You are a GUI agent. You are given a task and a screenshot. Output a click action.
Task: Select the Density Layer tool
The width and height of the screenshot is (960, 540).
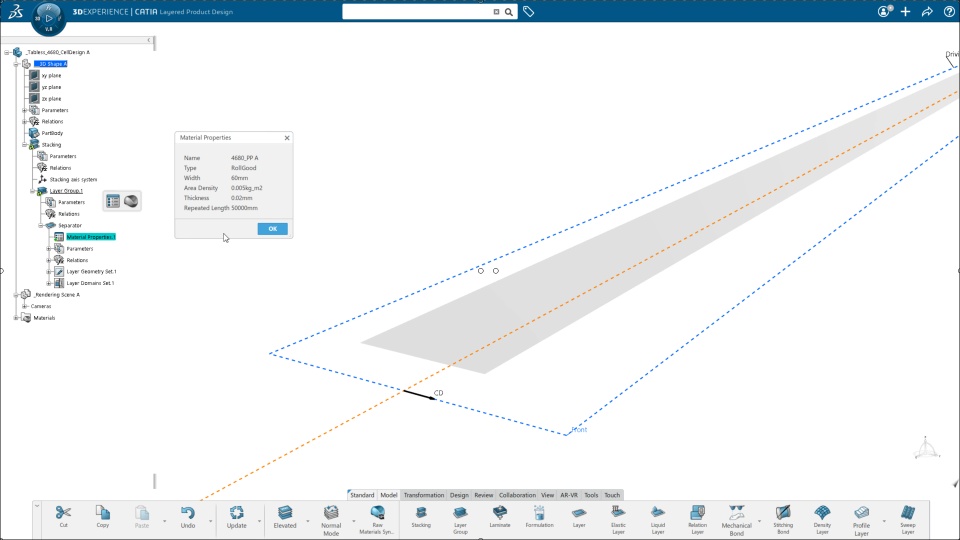coord(822,520)
